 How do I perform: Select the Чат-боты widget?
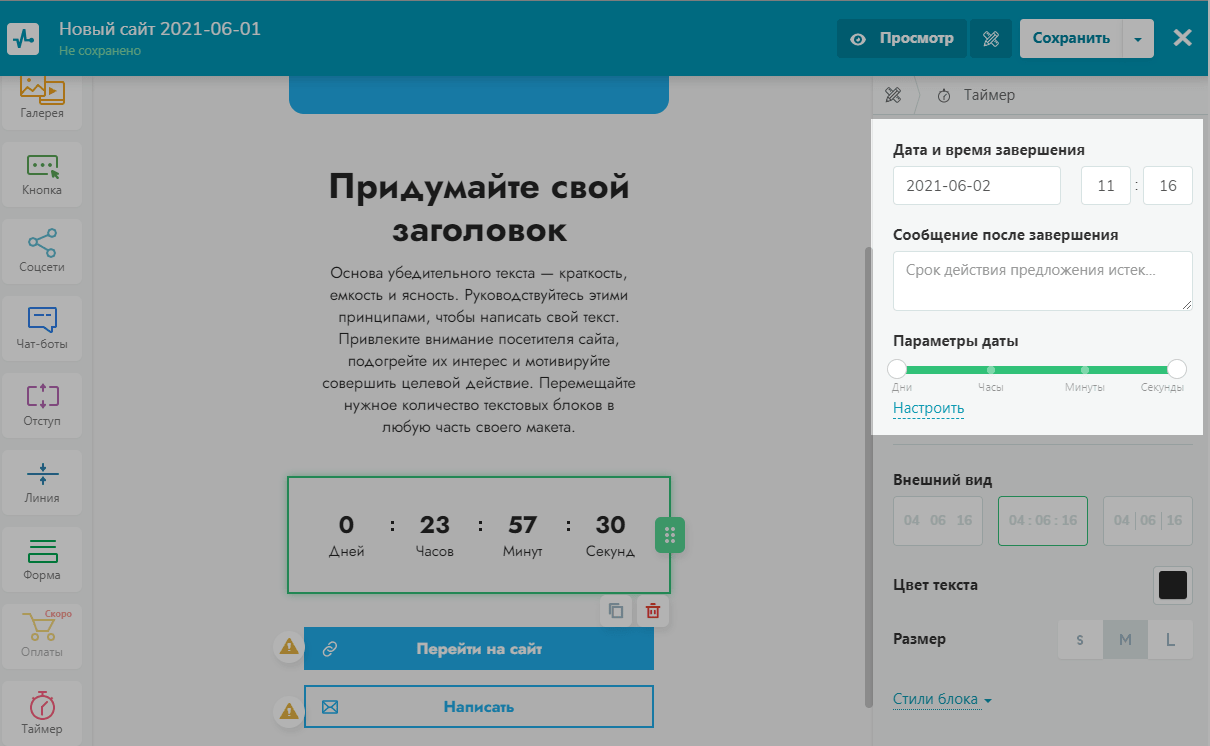[x=41, y=329]
